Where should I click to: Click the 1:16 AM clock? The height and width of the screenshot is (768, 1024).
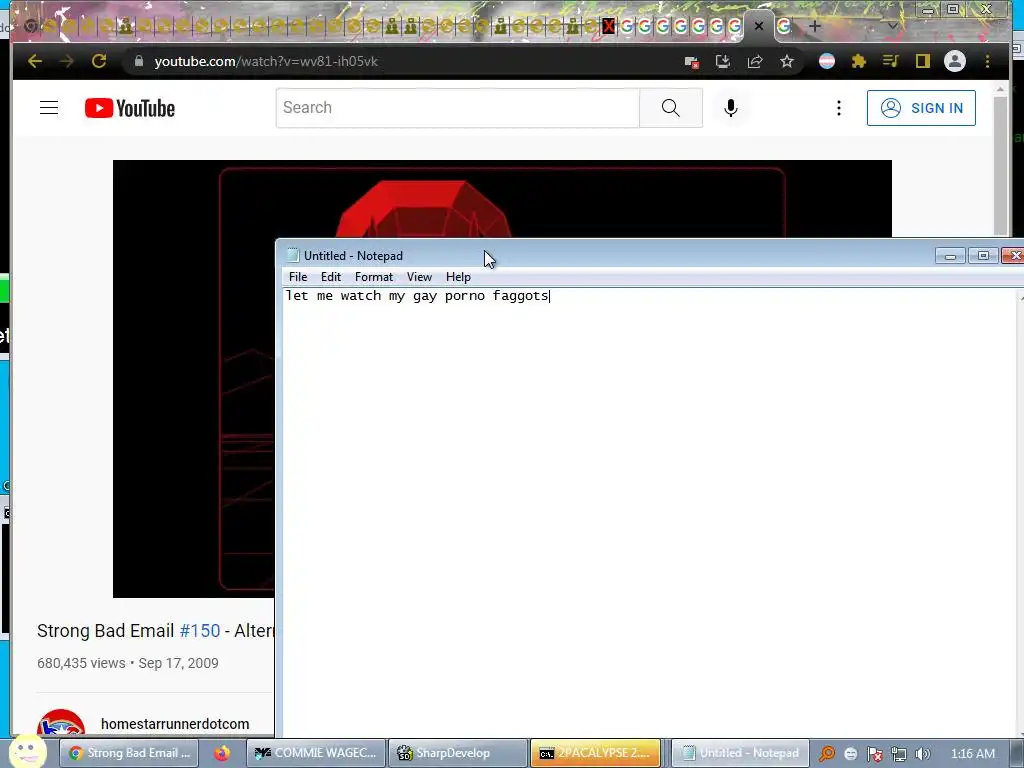pos(973,754)
